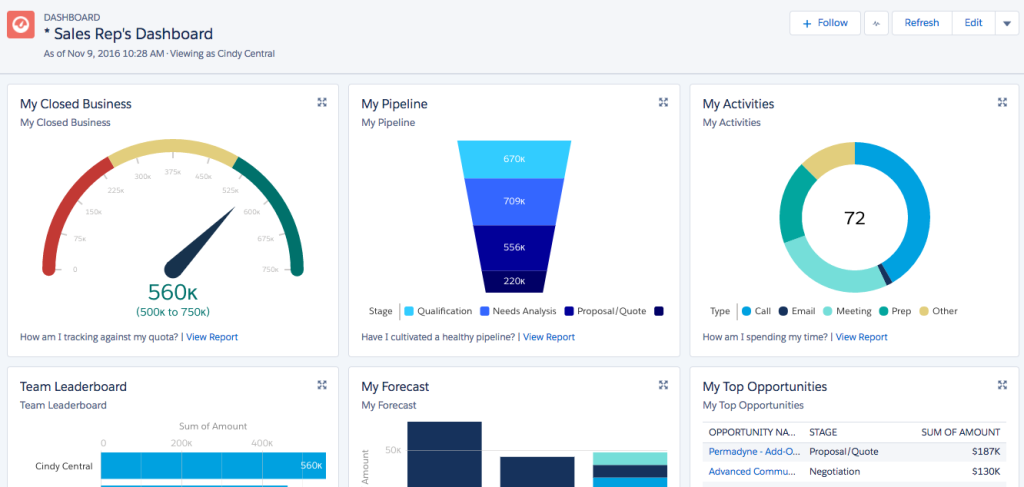Open the dropdown arrow next to Edit

point(1006,23)
